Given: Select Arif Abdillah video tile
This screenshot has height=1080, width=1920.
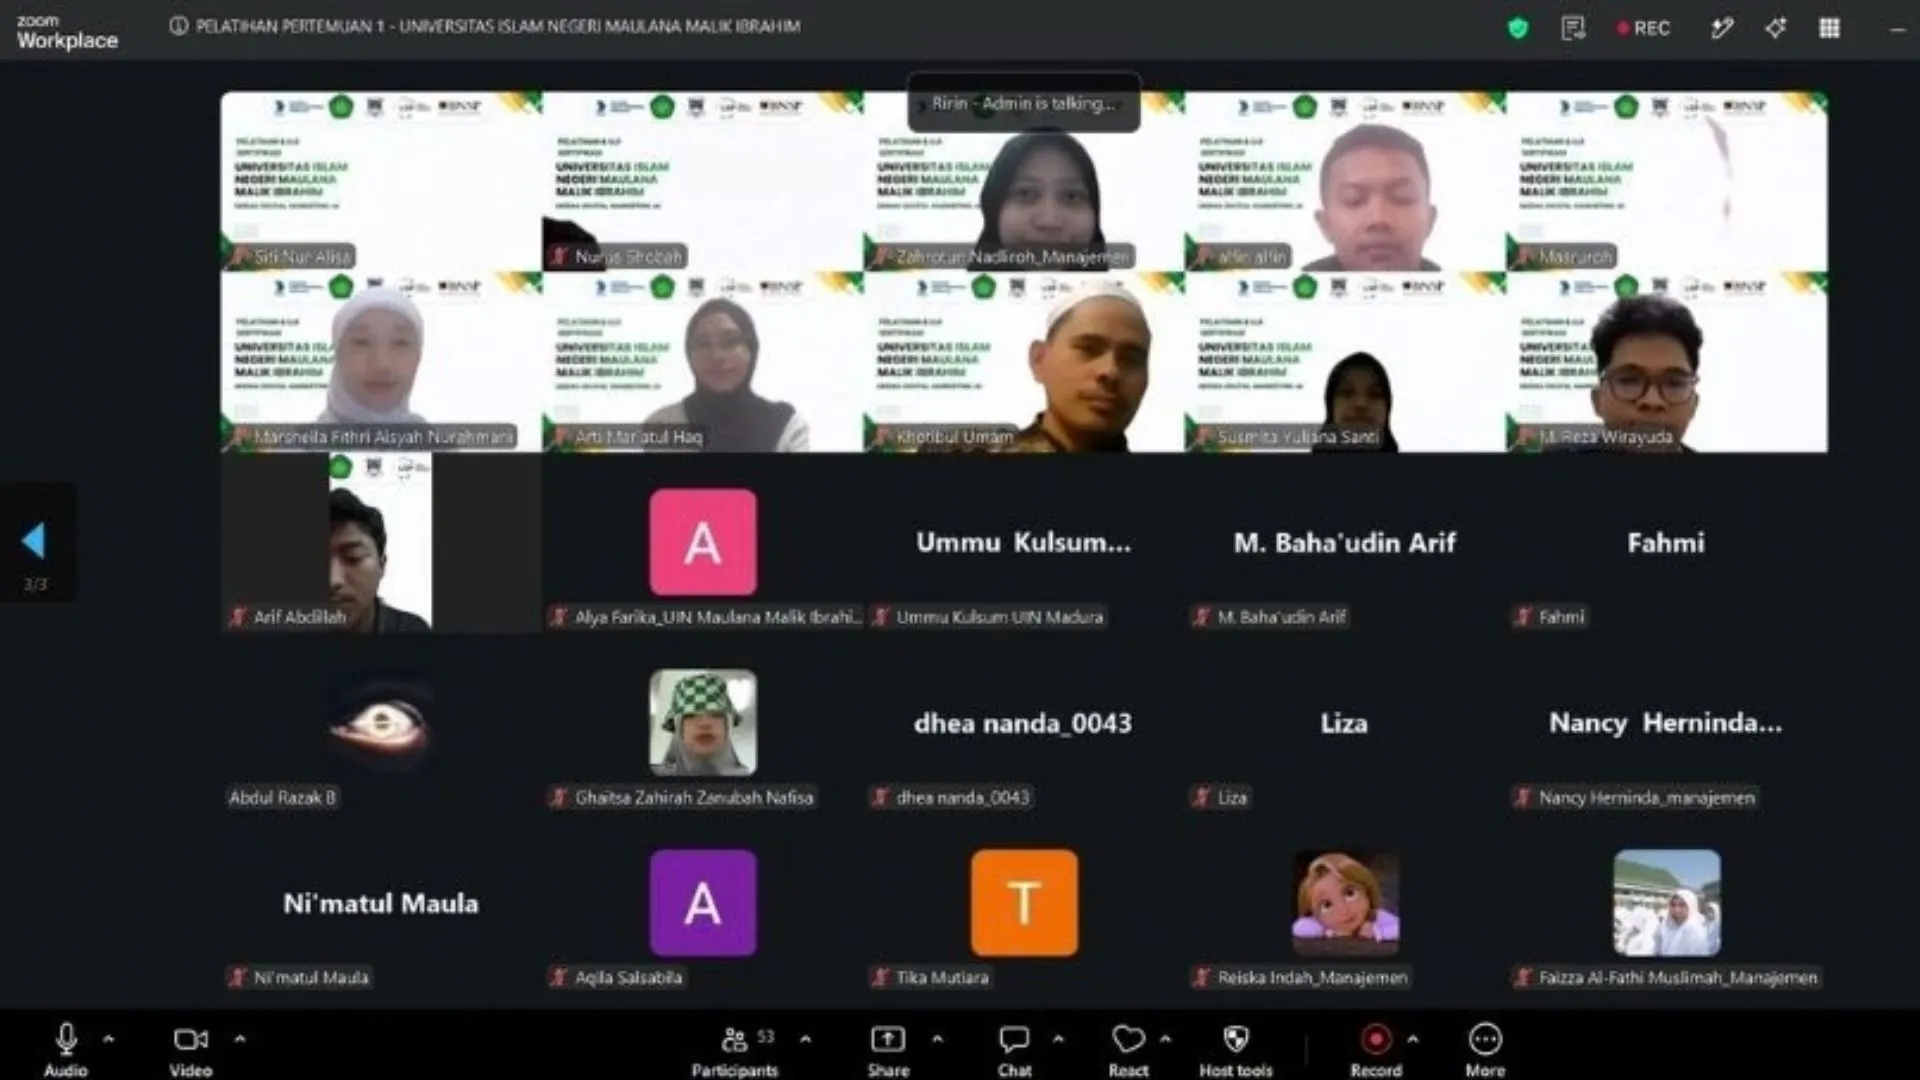Looking at the screenshot, I should 381,542.
